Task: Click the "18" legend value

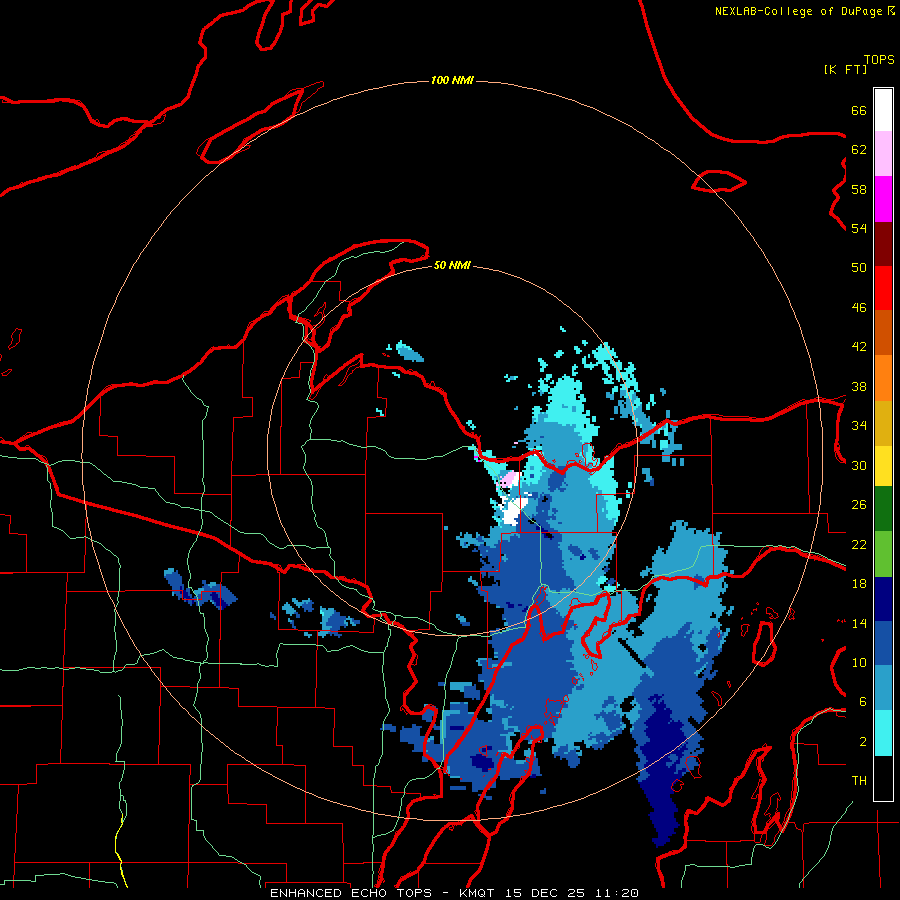Action: pyautogui.click(x=859, y=584)
